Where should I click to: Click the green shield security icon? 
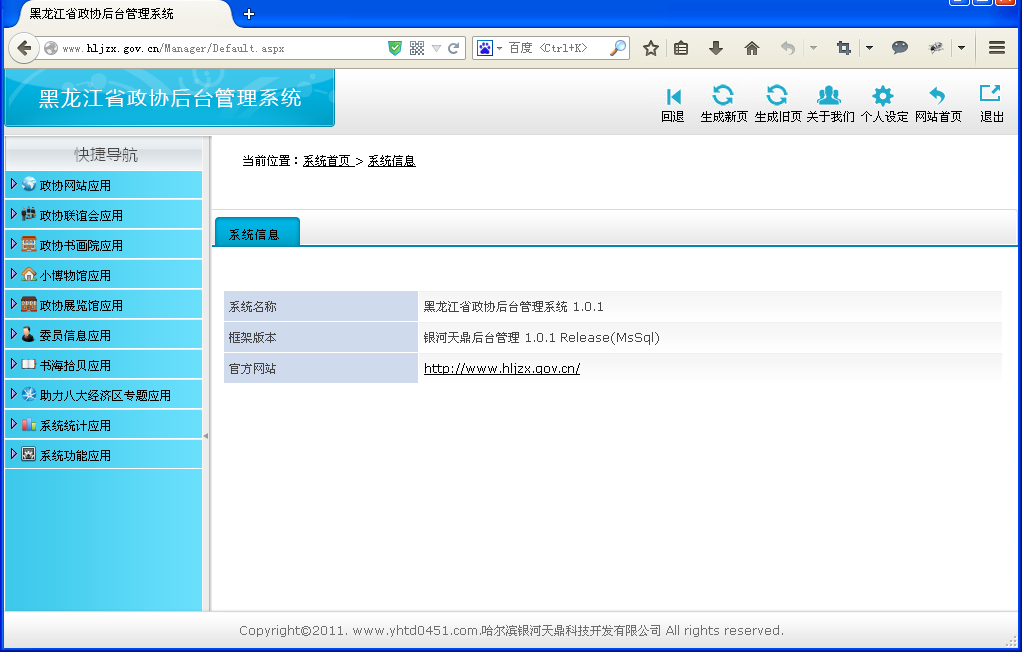coord(395,48)
